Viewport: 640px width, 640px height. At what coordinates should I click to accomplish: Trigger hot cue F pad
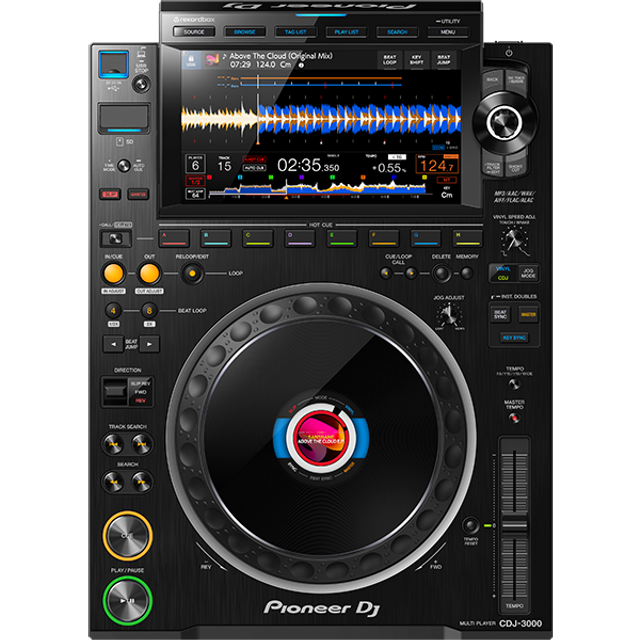[x=384, y=238]
